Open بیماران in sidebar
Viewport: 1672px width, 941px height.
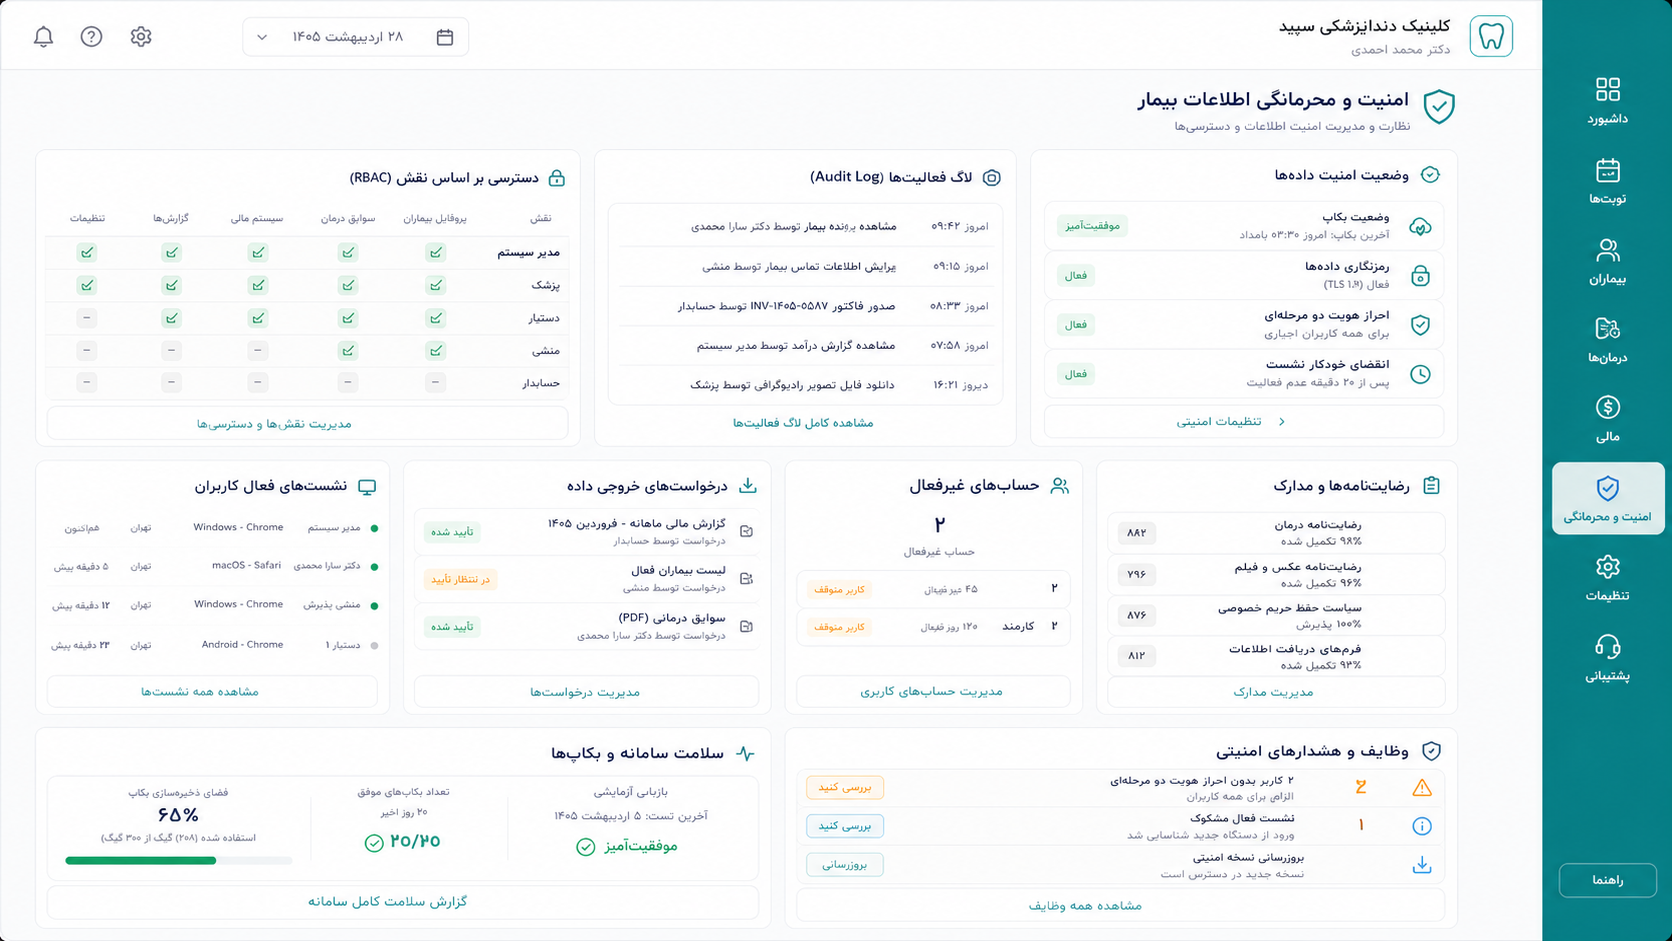(x=1607, y=261)
